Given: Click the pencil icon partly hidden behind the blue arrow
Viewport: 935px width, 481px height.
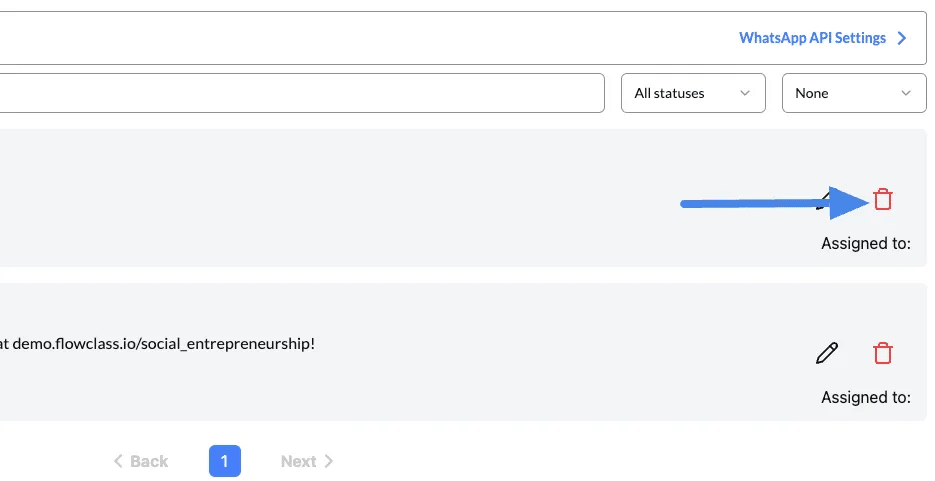Looking at the screenshot, I should coord(825,199).
